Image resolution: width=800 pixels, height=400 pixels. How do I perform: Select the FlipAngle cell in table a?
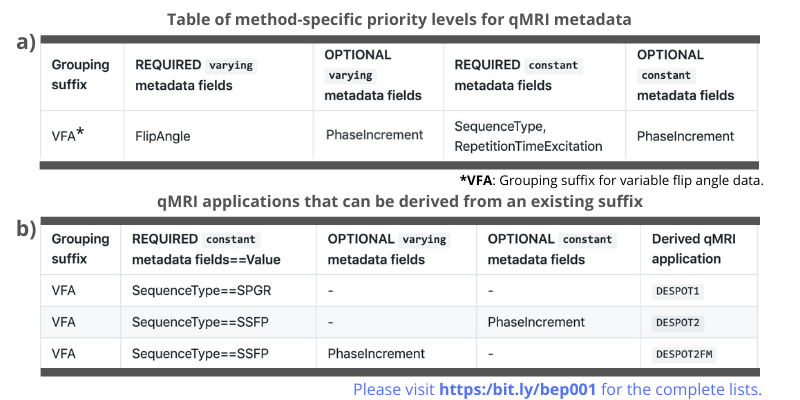coord(162,136)
